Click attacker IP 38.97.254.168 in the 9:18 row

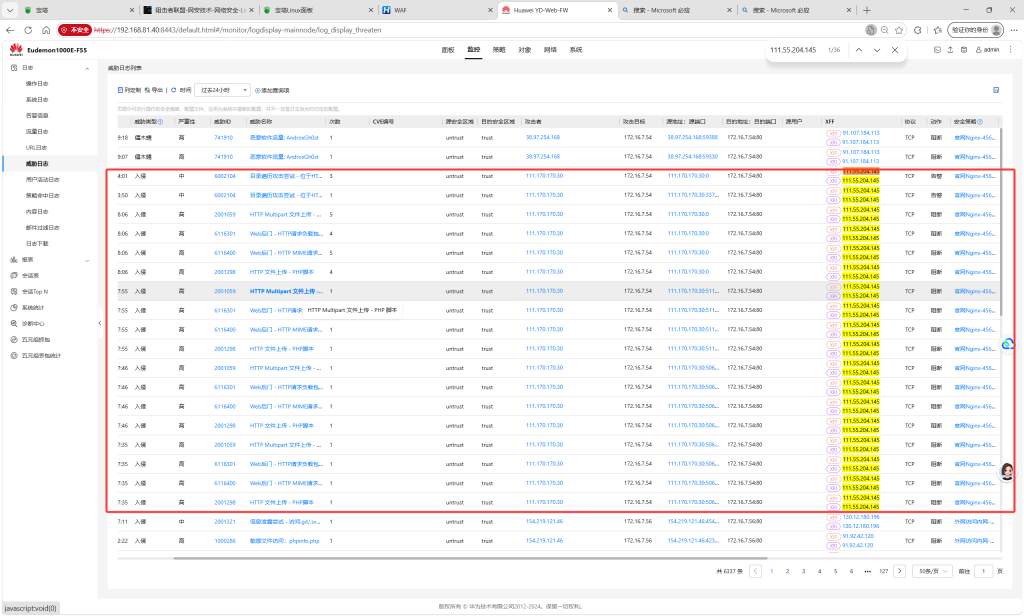(x=543, y=137)
